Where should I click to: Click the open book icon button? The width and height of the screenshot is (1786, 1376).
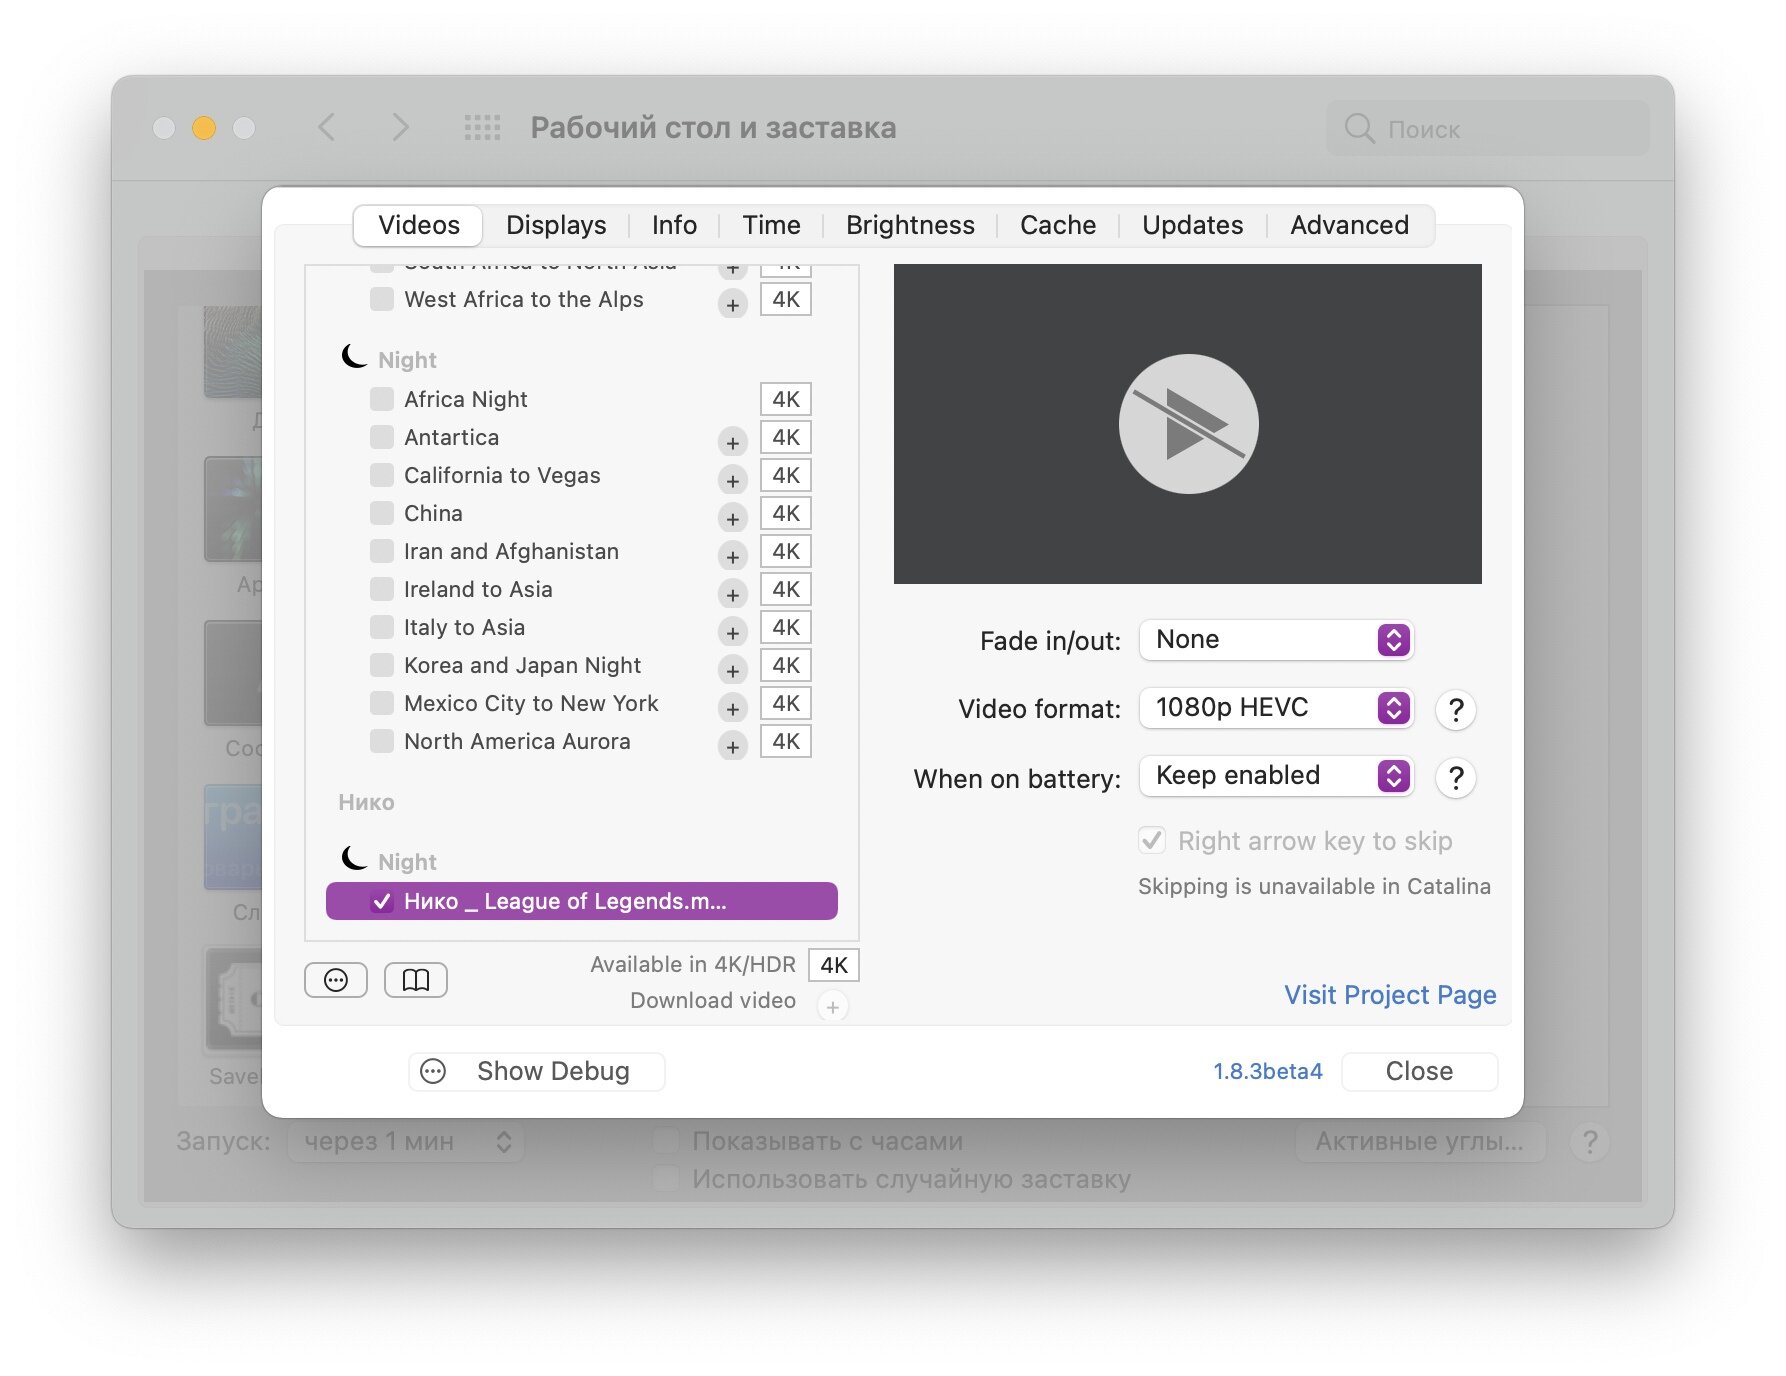coord(415,980)
